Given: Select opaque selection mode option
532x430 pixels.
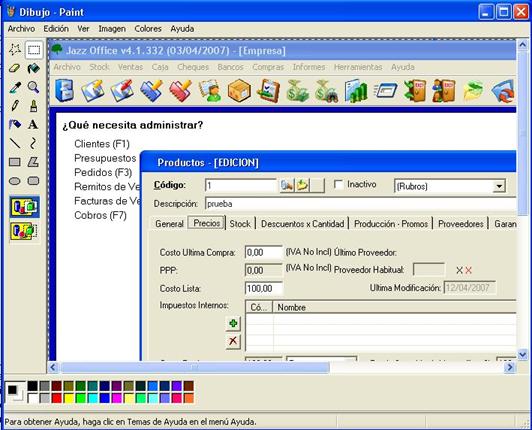Looking at the screenshot, I should point(24,207).
